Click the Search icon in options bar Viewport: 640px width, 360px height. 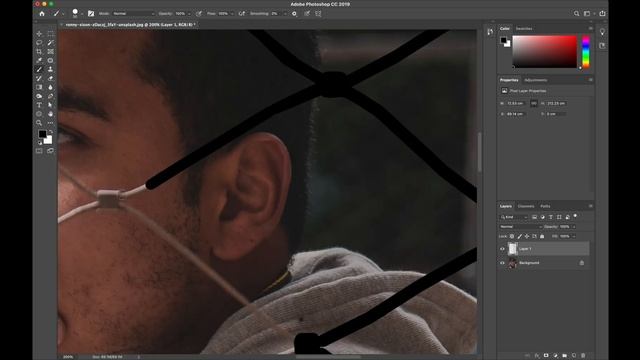pos(576,13)
